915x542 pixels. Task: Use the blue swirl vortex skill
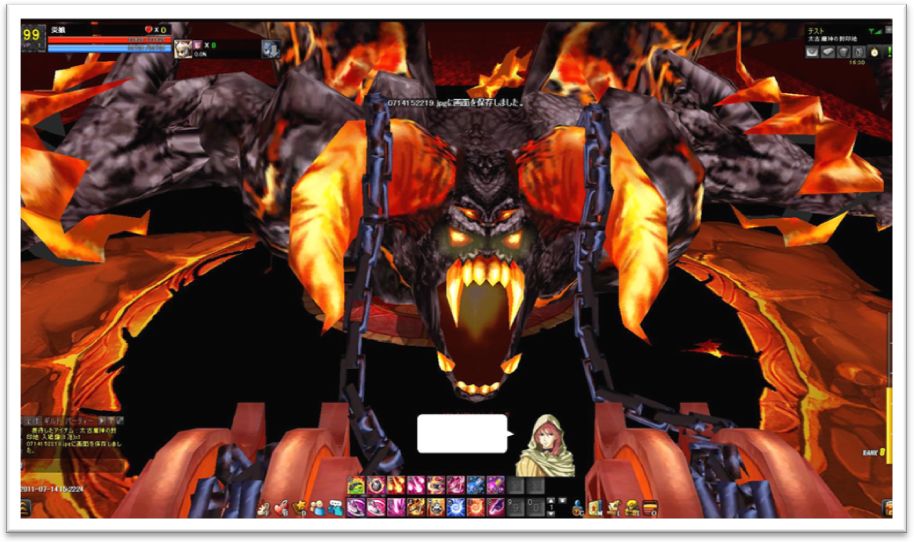455,507
